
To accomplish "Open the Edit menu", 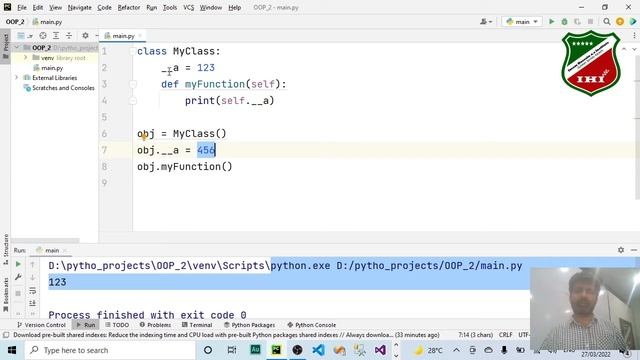I will coord(38,7).
